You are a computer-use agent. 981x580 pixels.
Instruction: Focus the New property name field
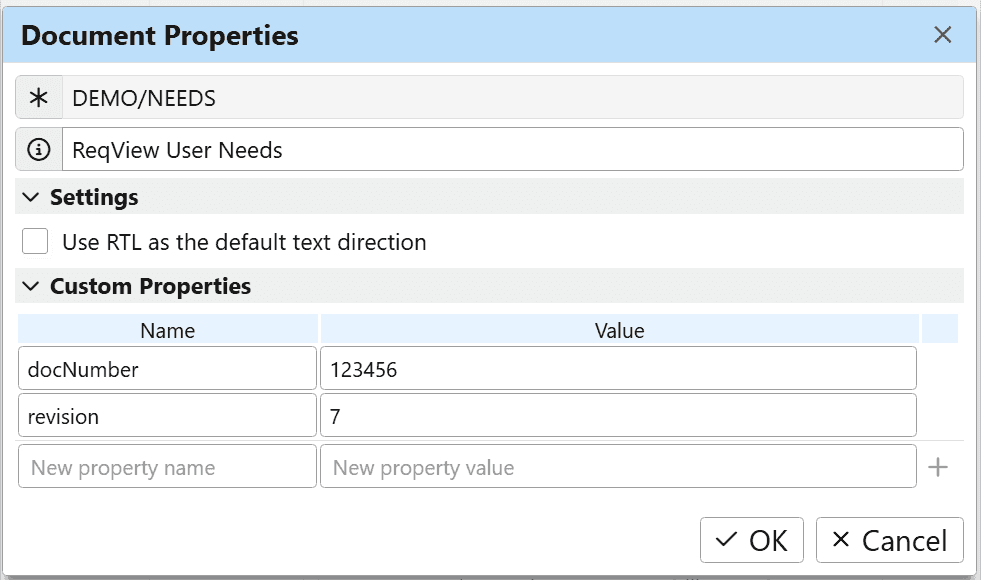(167, 467)
